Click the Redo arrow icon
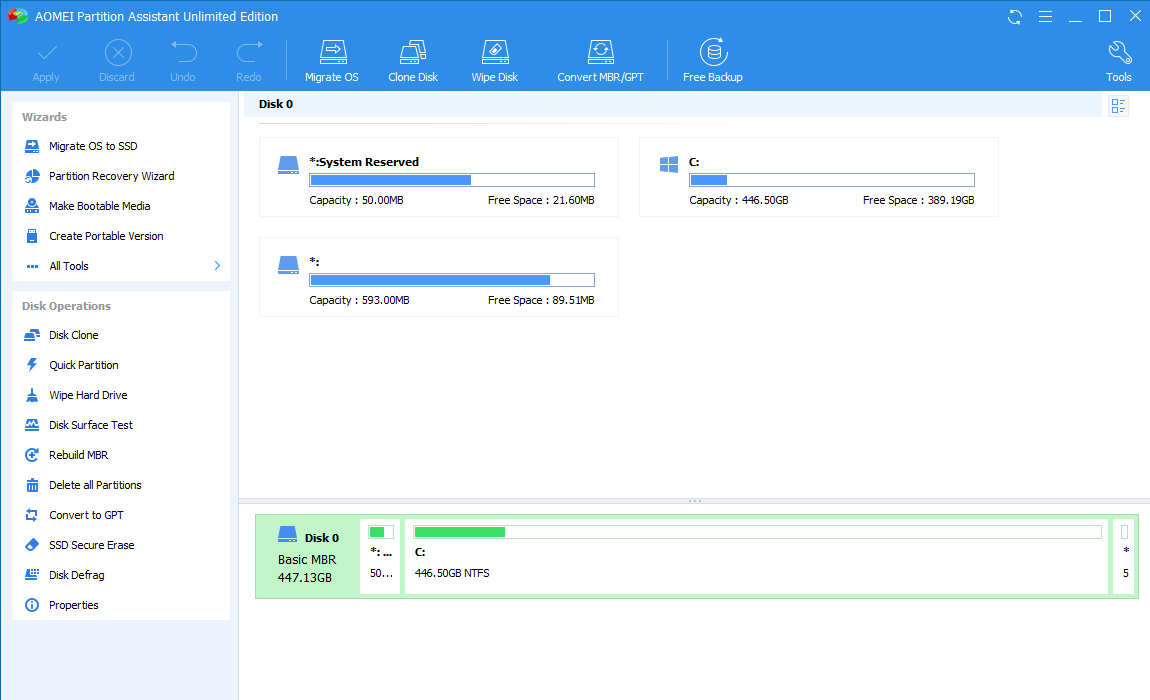The width and height of the screenshot is (1150, 700). pos(249,52)
